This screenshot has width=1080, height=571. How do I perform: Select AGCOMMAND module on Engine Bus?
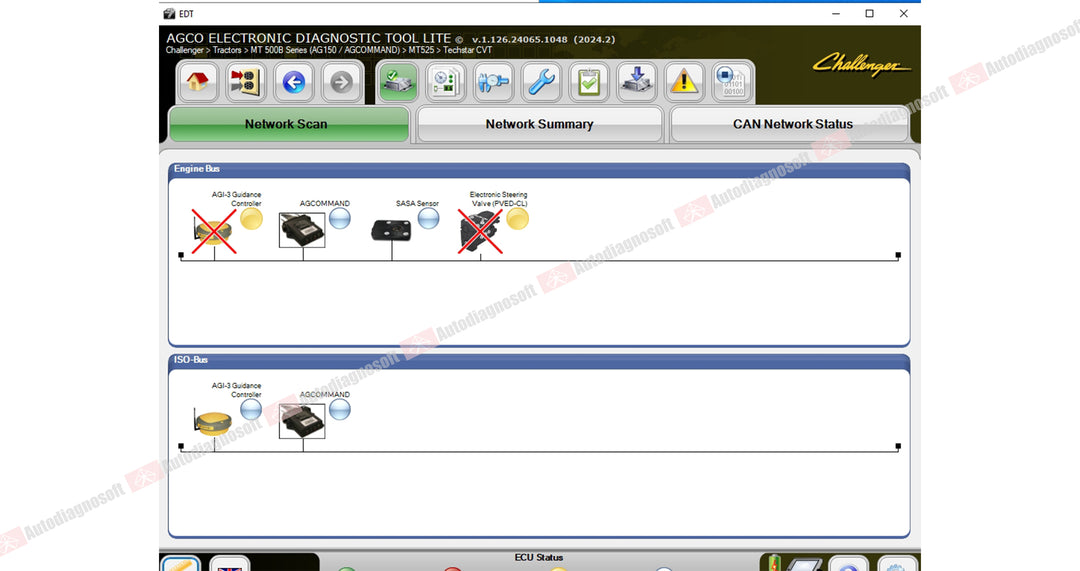302,230
